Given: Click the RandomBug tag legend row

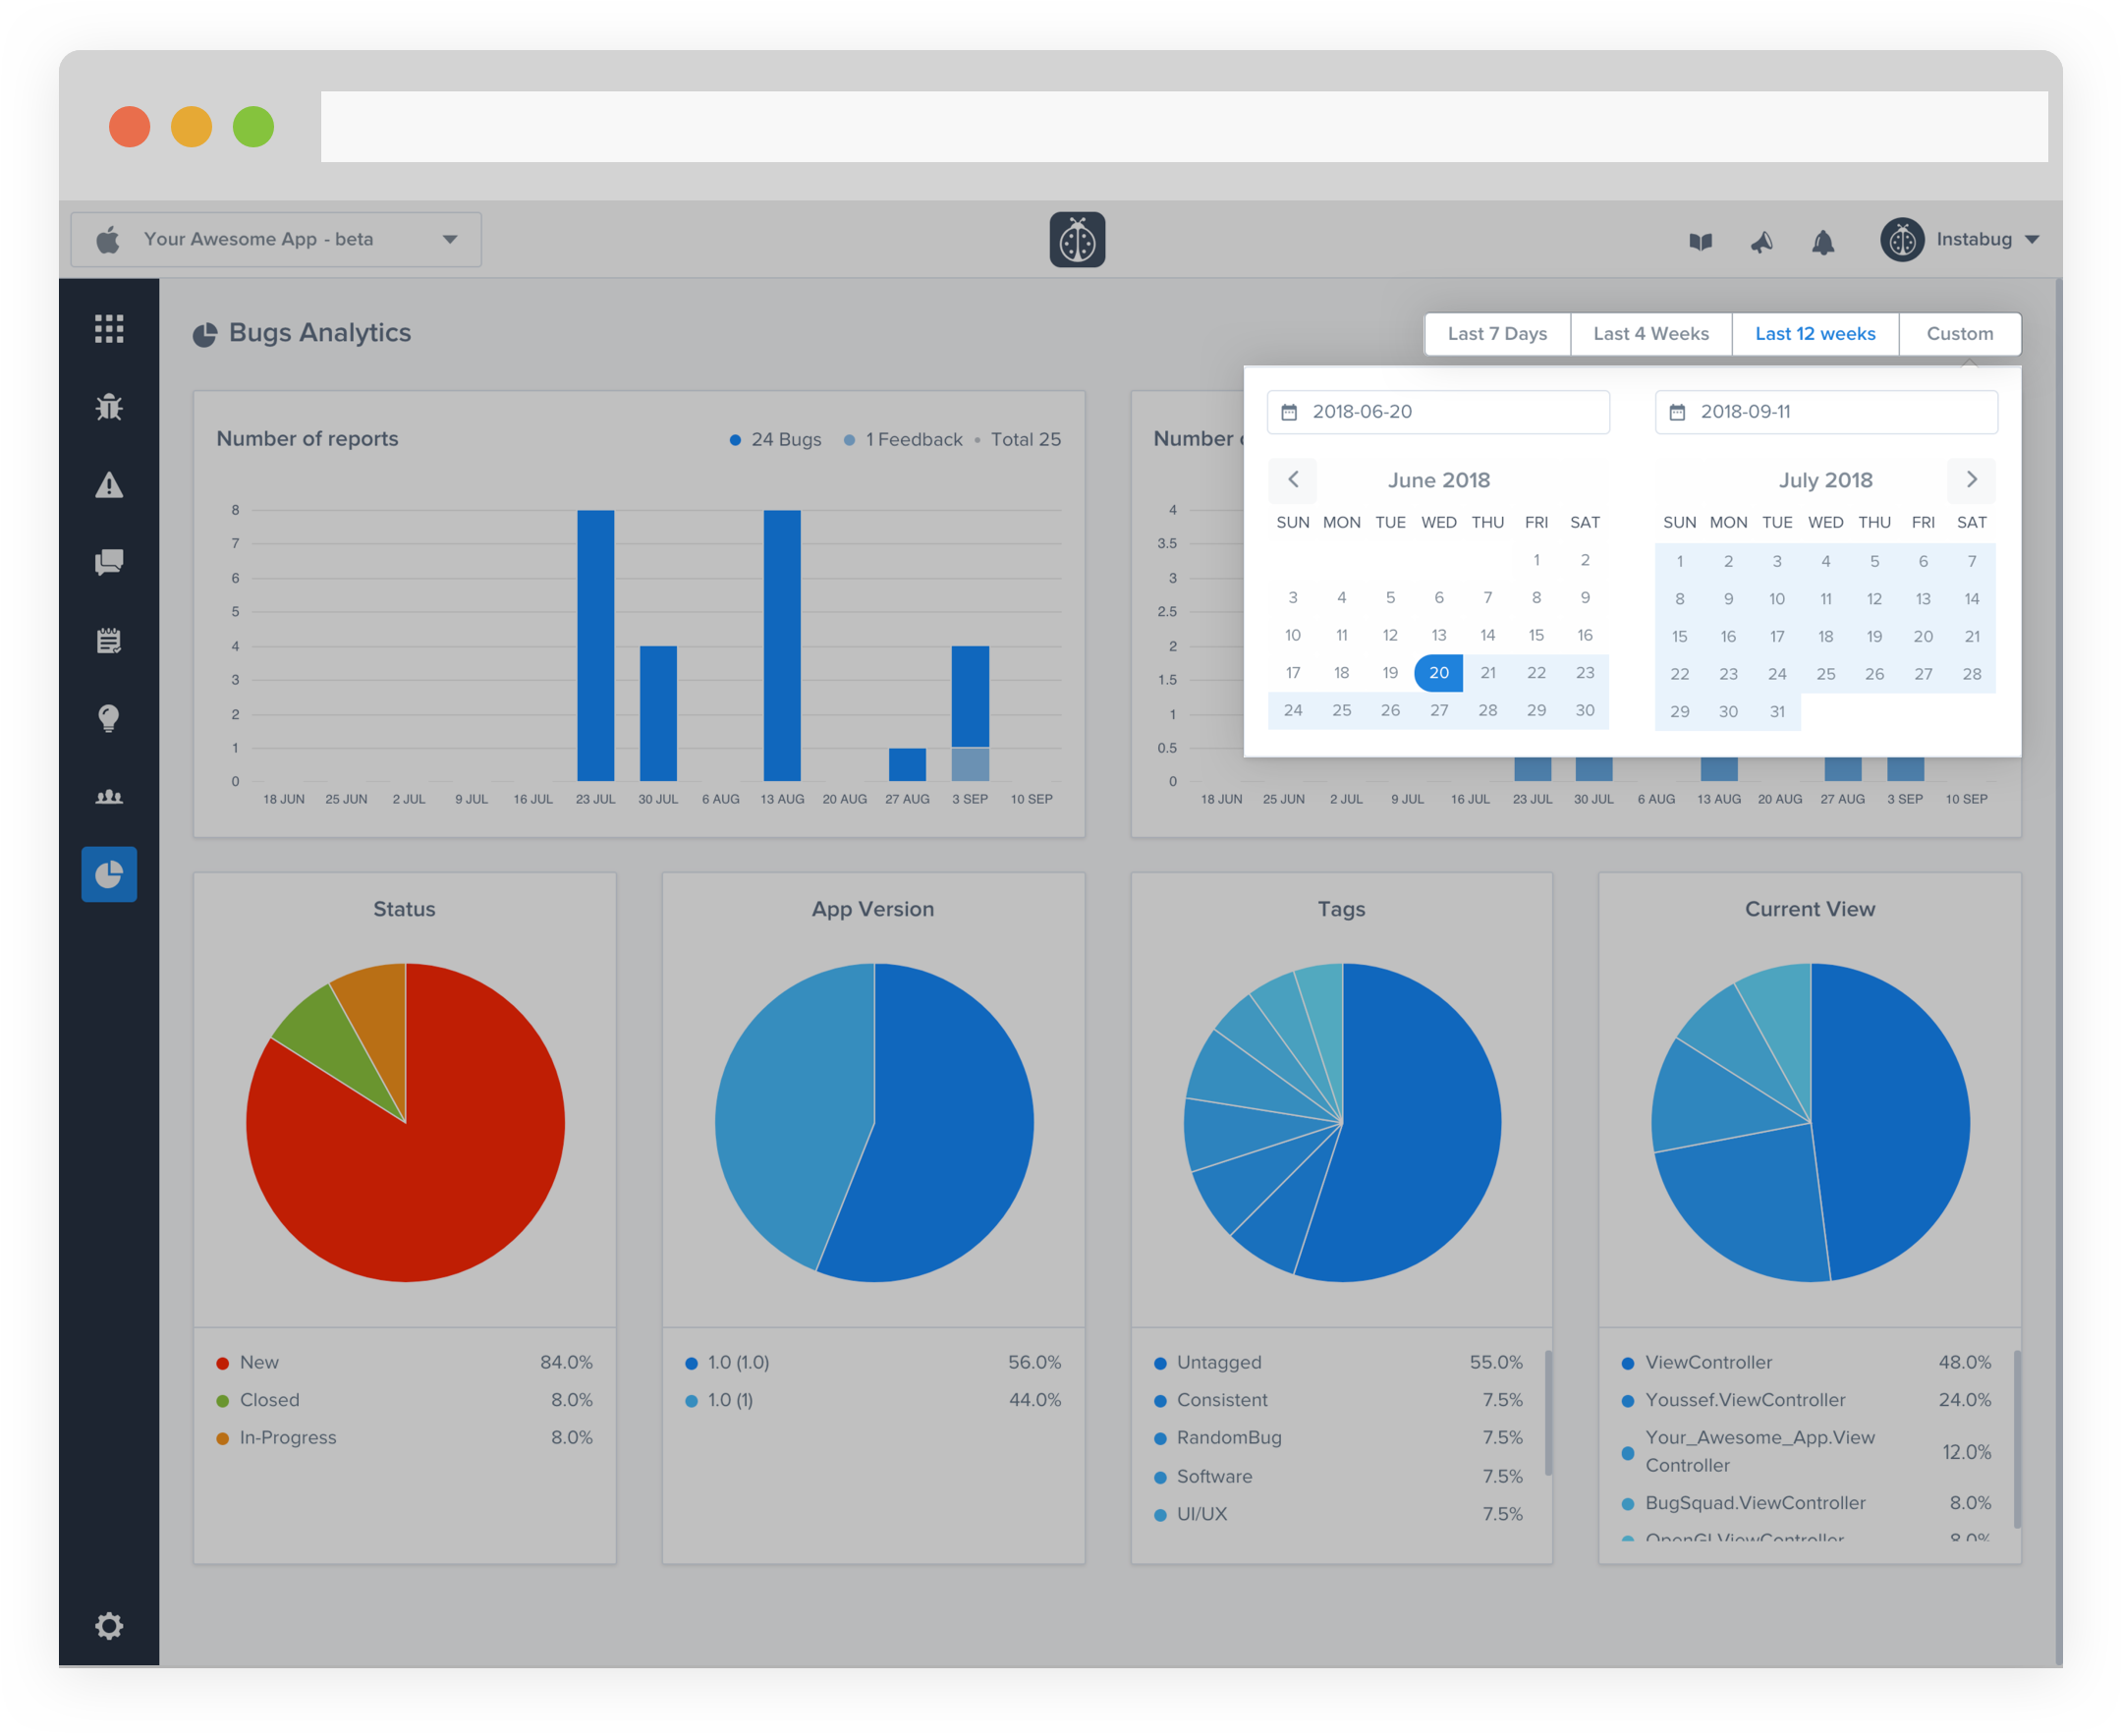Looking at the screenshot, I should tap(1338, 1438).
